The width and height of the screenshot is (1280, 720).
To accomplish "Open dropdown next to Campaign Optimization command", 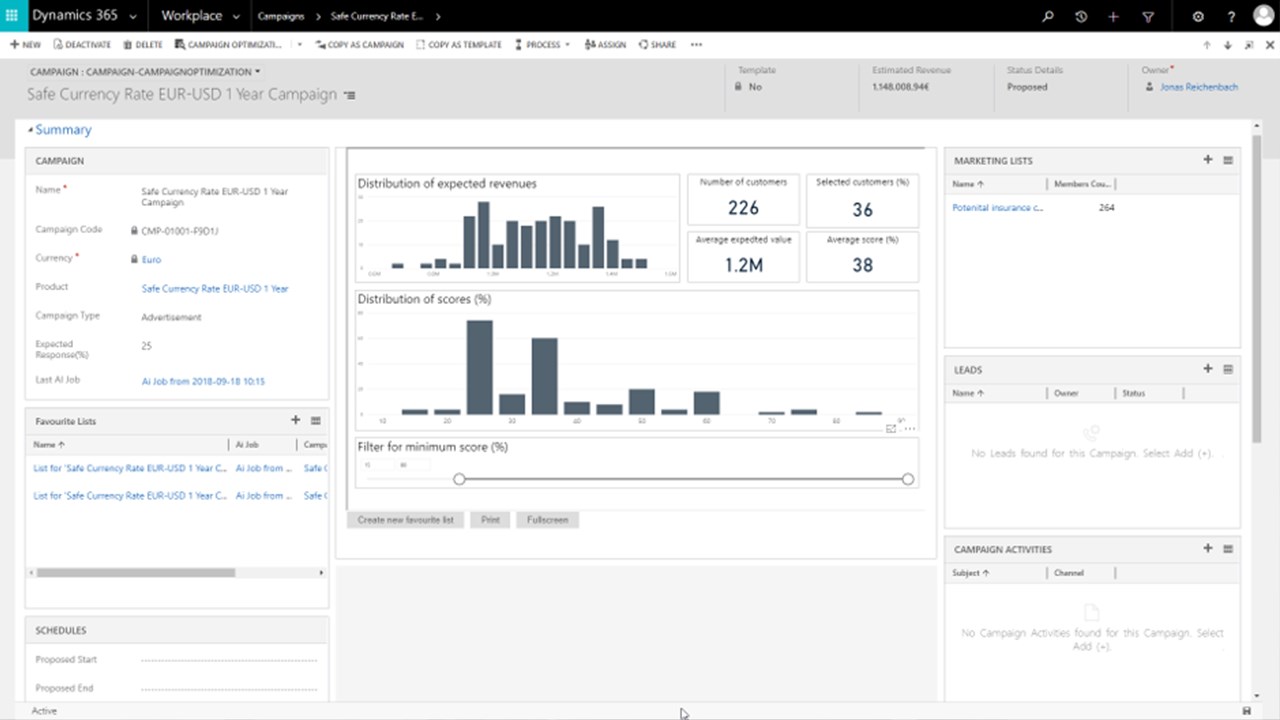I will pos(299,45).
